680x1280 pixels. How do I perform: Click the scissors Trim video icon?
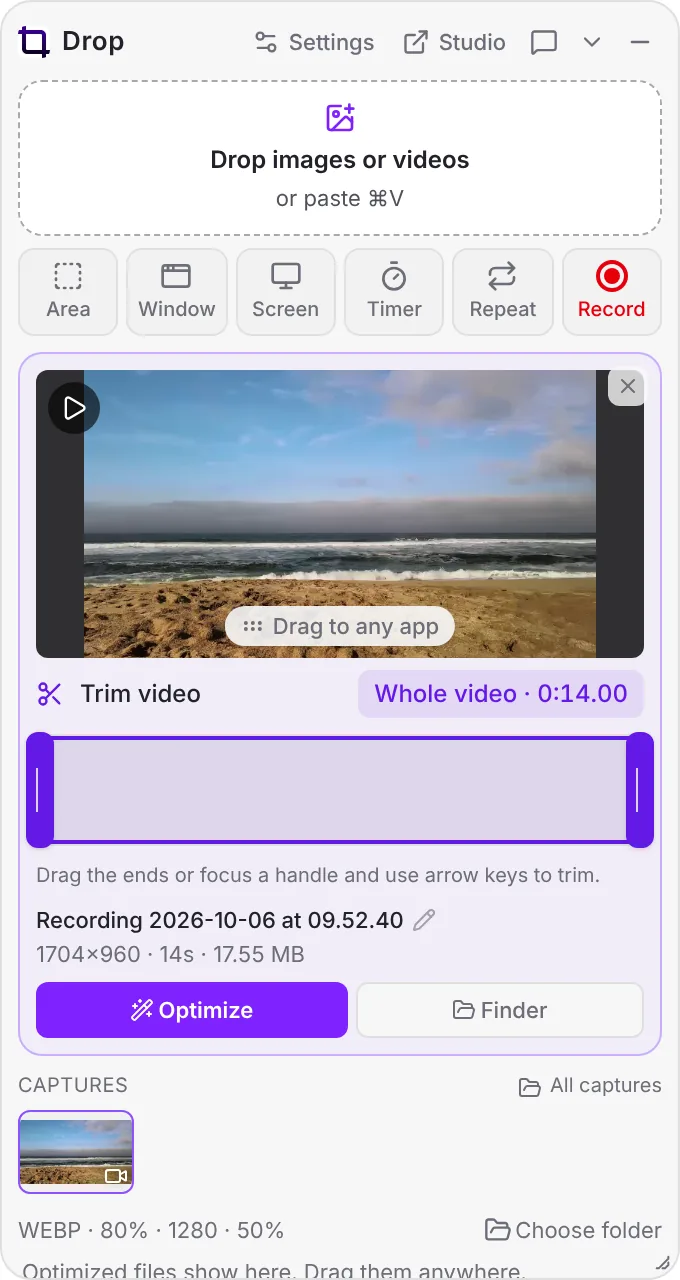tap(49, 694)
